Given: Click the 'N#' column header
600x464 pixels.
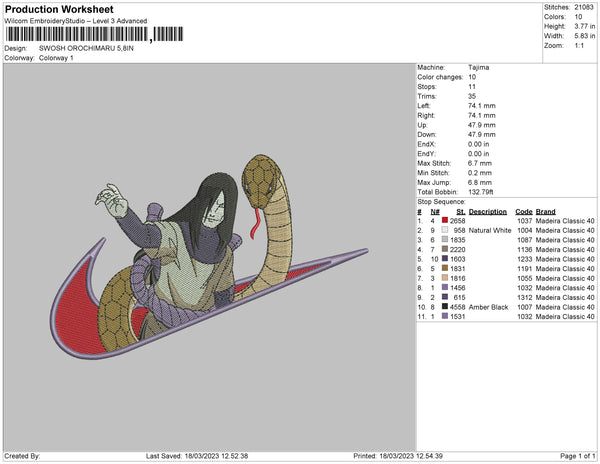Looking at the screenshot, I should (435, 212).
